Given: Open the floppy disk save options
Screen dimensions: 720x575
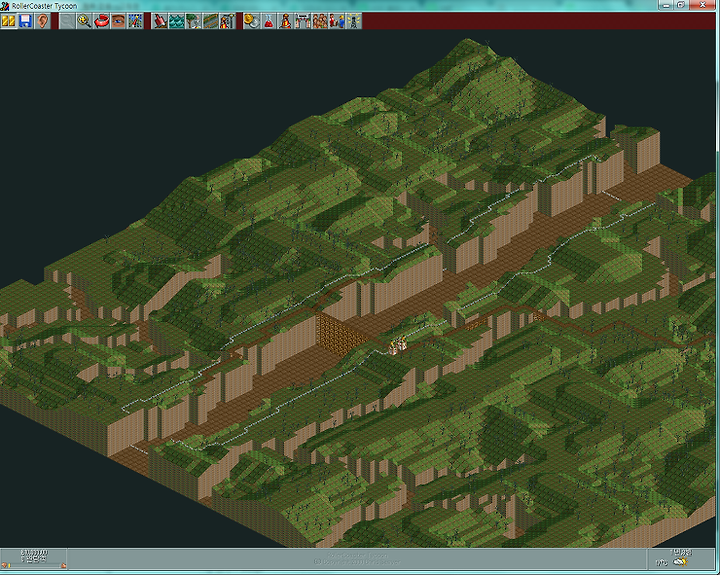Looking at the screenshot, I should pyautogui.click(x=25, y=21).
